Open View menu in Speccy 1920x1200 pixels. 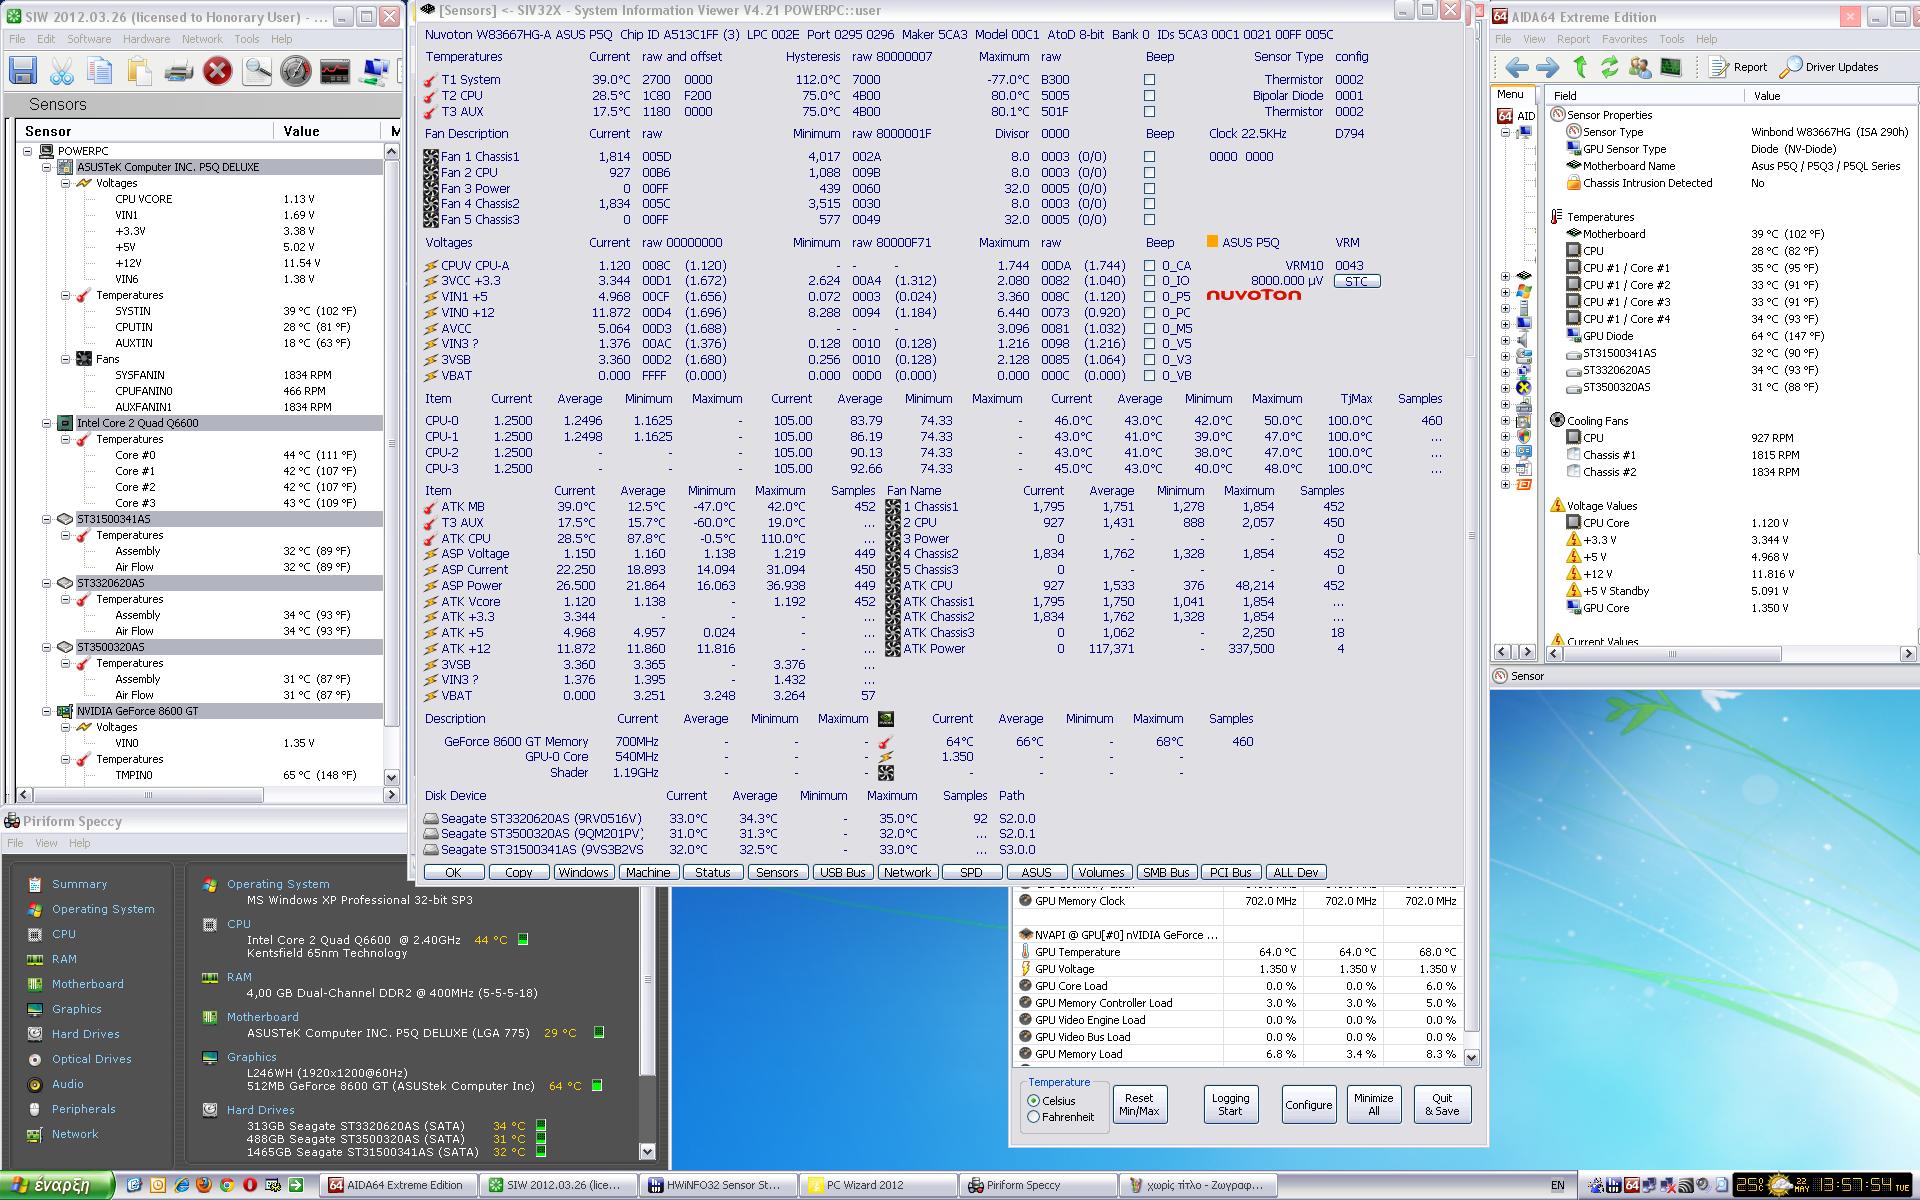point(46,843)
